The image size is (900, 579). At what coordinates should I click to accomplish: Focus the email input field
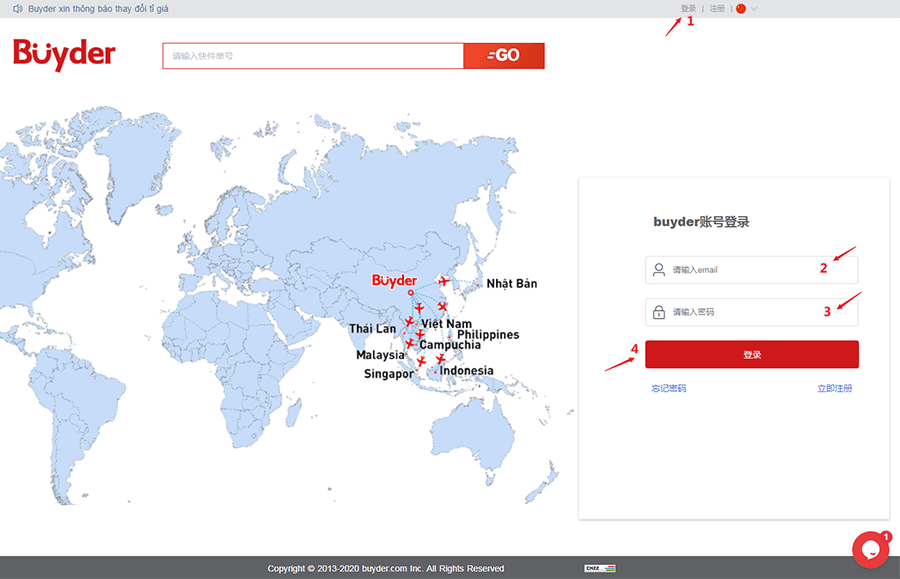coord(751,270)
